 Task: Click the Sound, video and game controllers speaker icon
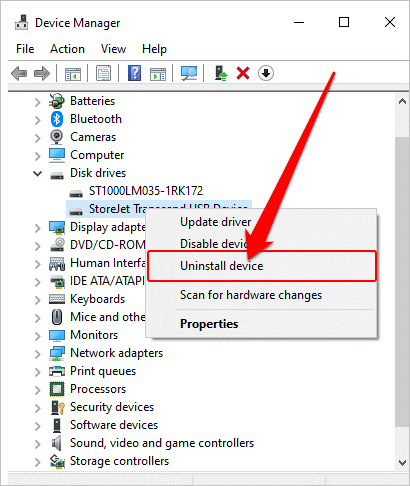[x=57, y=443]
